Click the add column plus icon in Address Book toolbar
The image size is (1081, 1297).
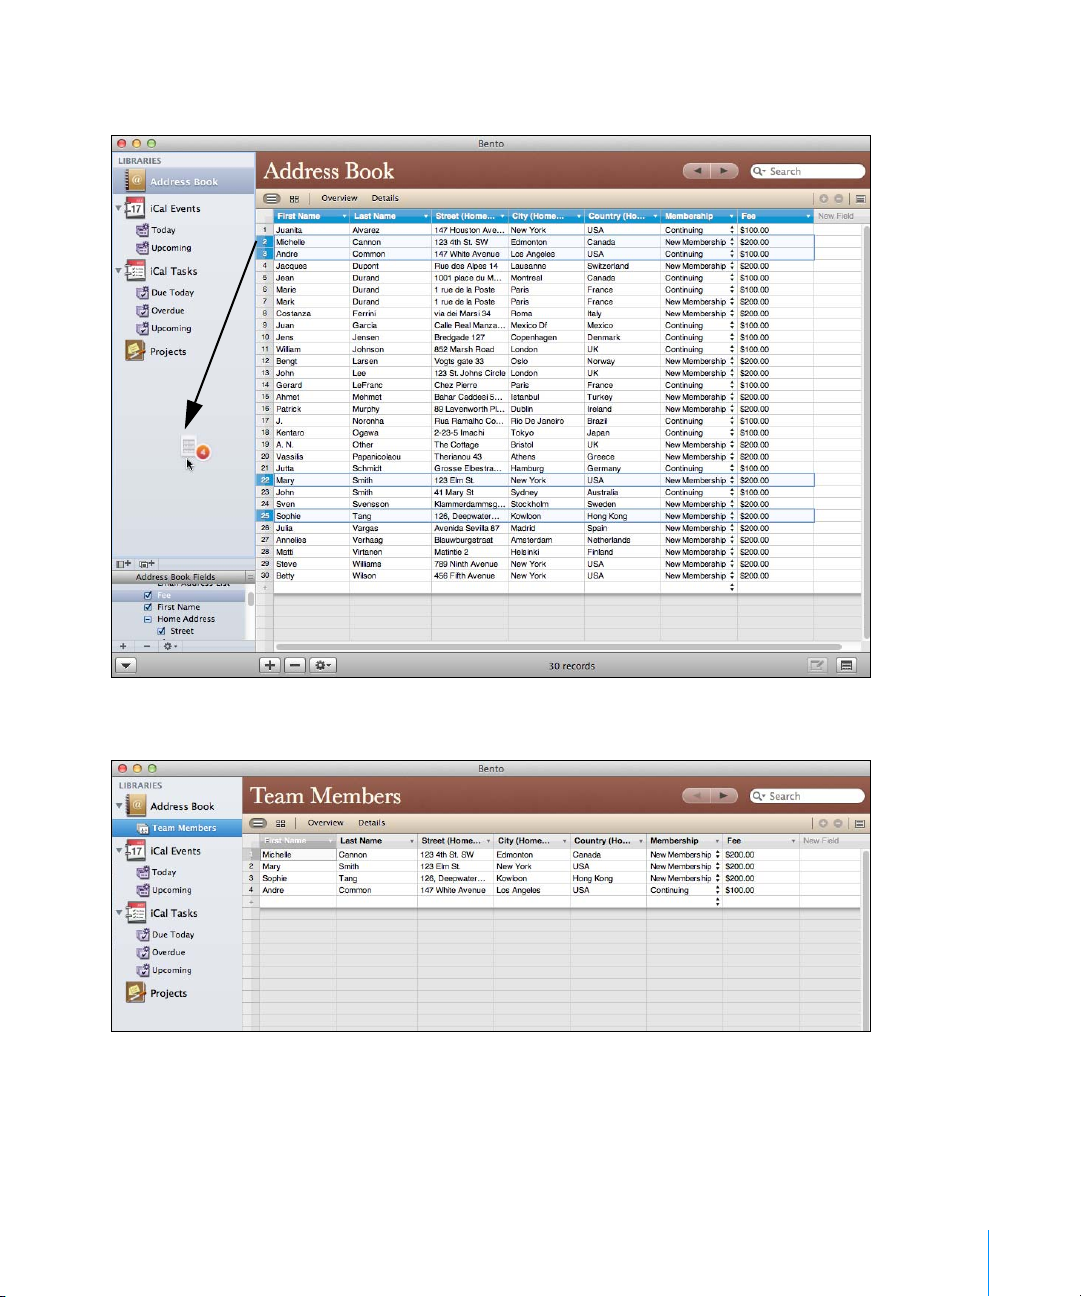tap(824, 198)
